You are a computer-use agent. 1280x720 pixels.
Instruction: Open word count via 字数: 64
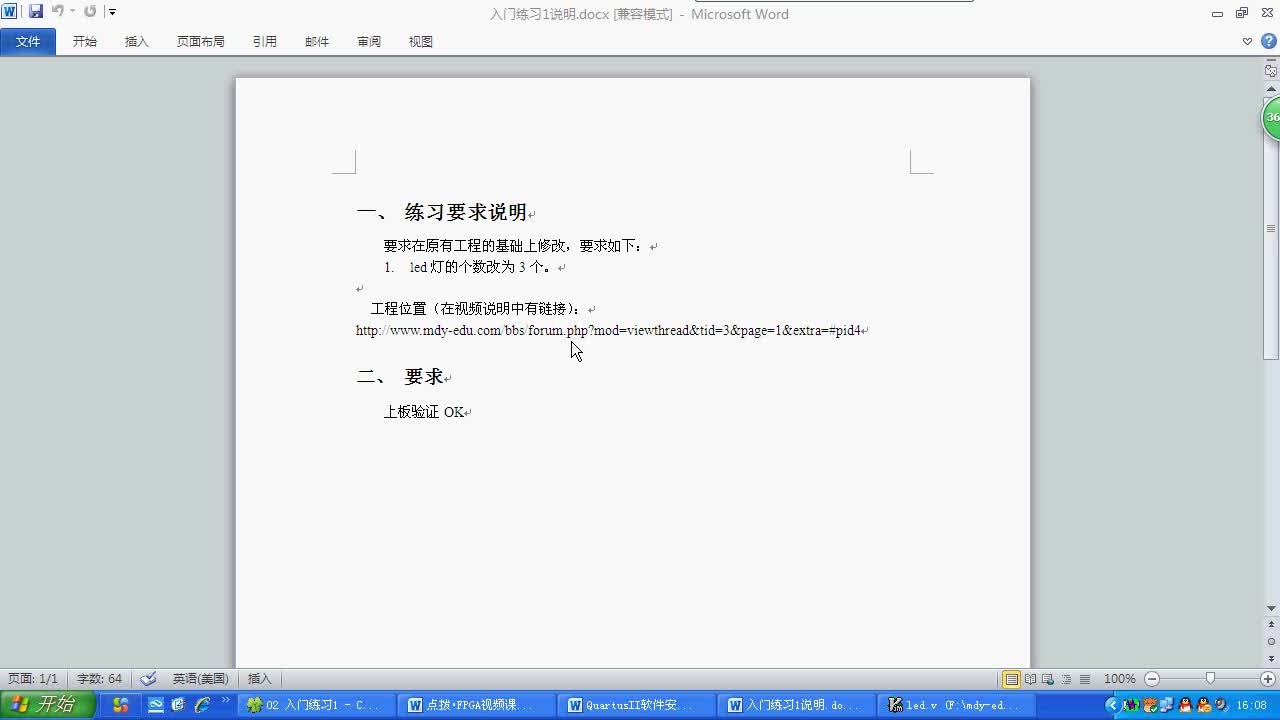click(x=99, y=679)
